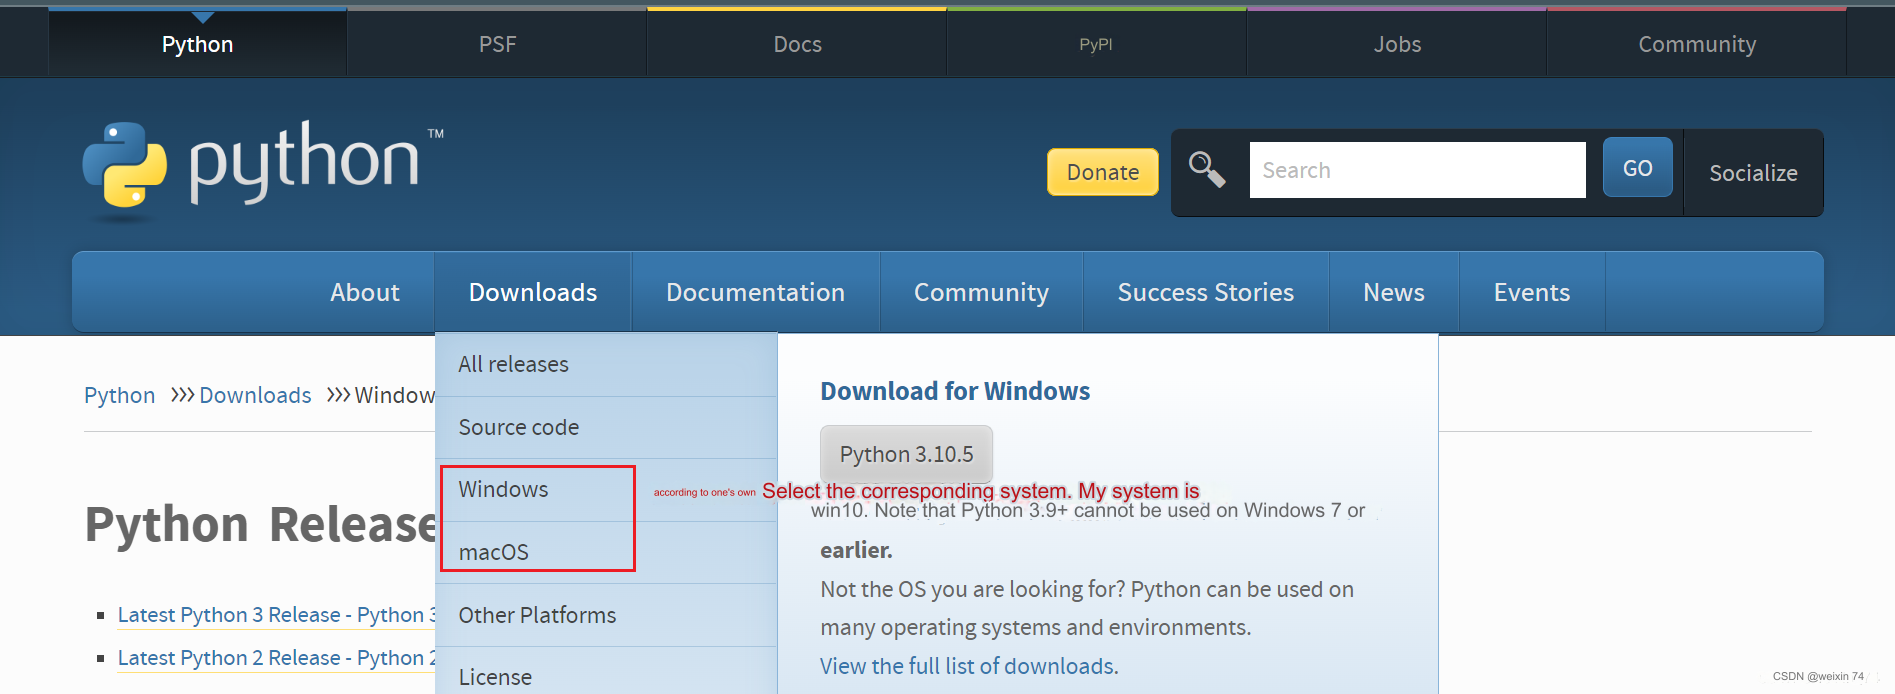Click the Download for Windows heading

pos(955,391)
